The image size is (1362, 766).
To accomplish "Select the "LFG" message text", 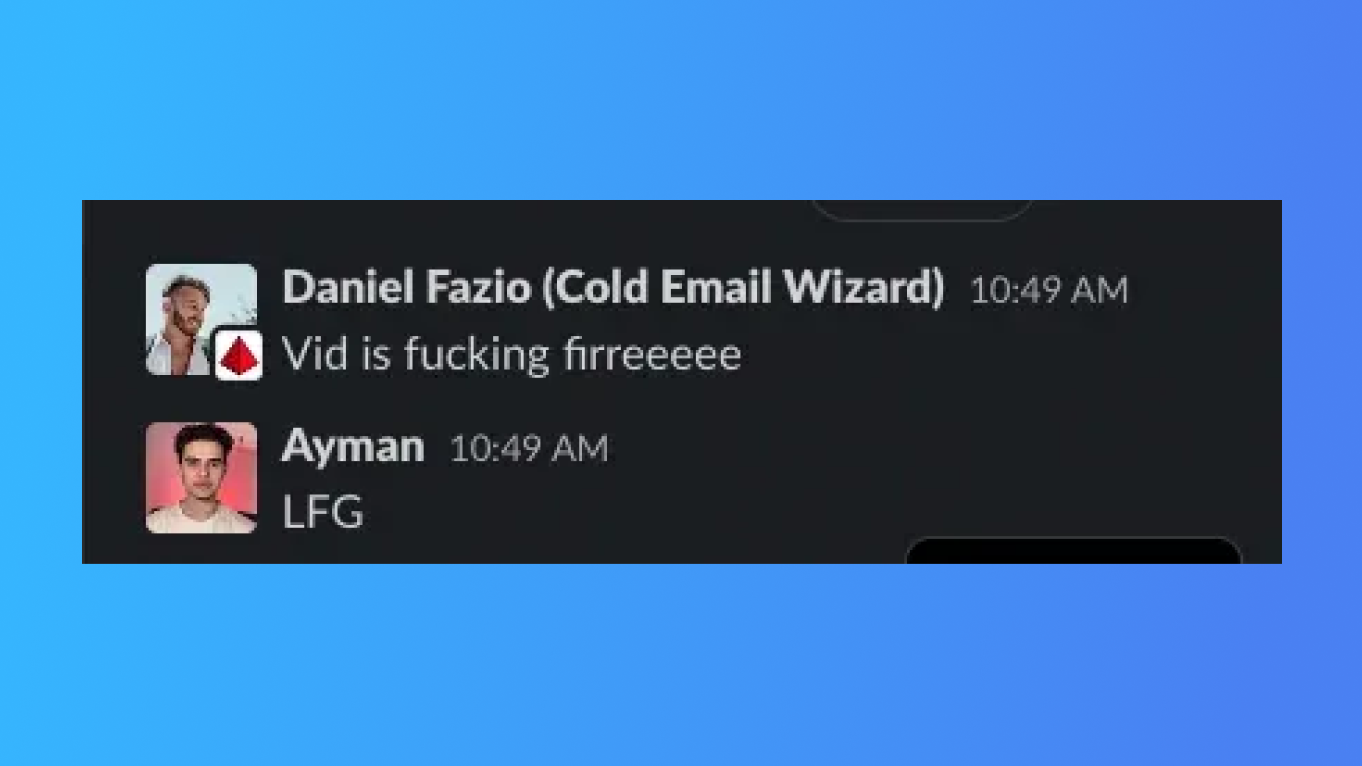I will 323,513.
